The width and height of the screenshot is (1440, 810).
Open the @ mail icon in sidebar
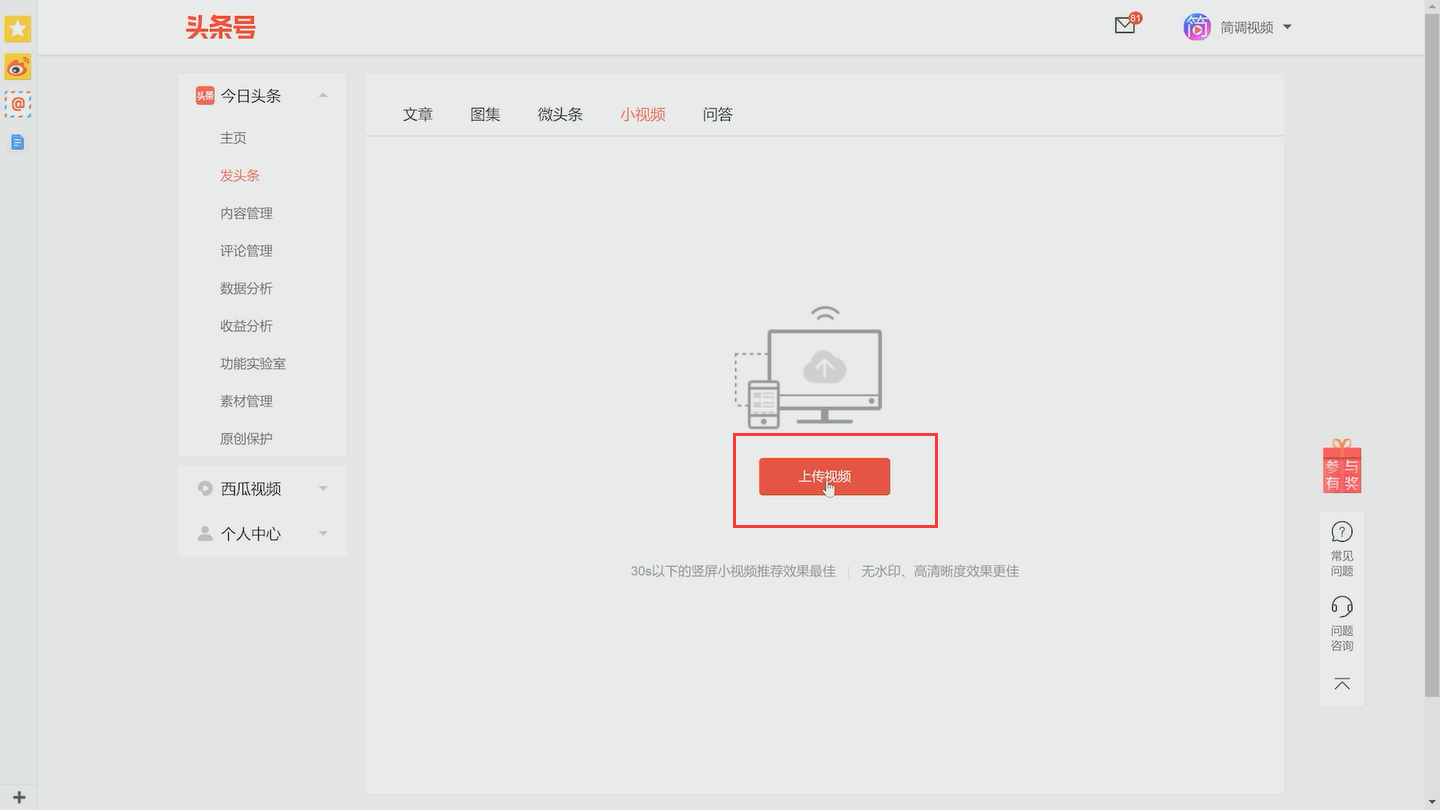coord(18,104)
